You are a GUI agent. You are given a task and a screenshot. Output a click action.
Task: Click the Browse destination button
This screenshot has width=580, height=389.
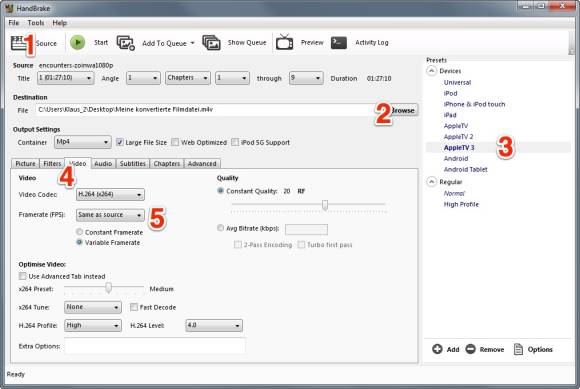pos(402,110)
